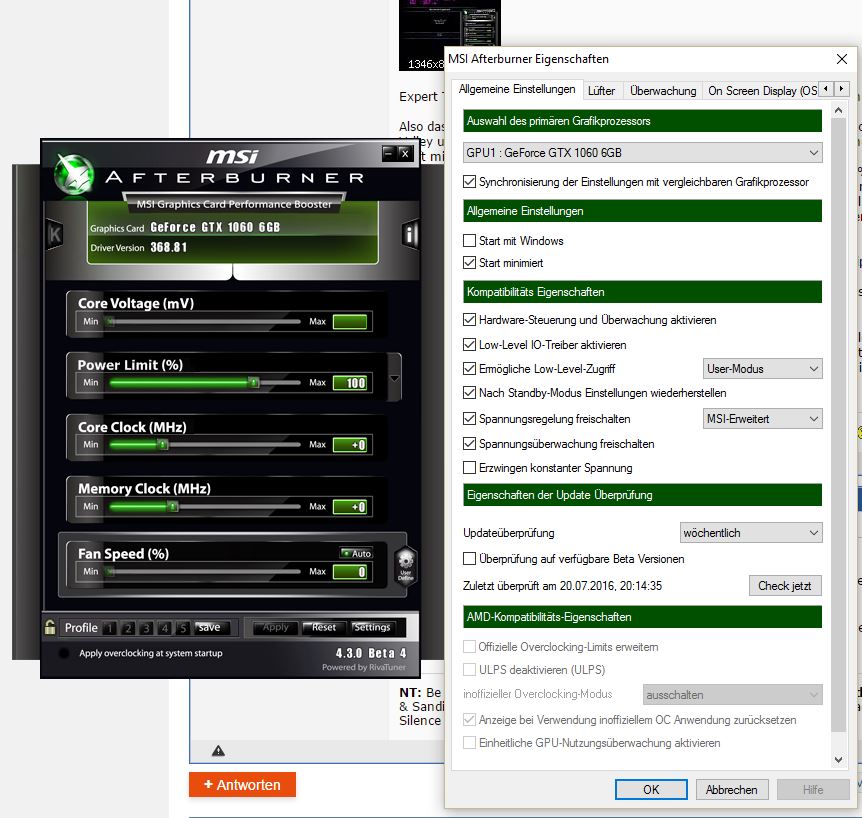
Task: Switch to the Lüfter tab
Action: 601,91
